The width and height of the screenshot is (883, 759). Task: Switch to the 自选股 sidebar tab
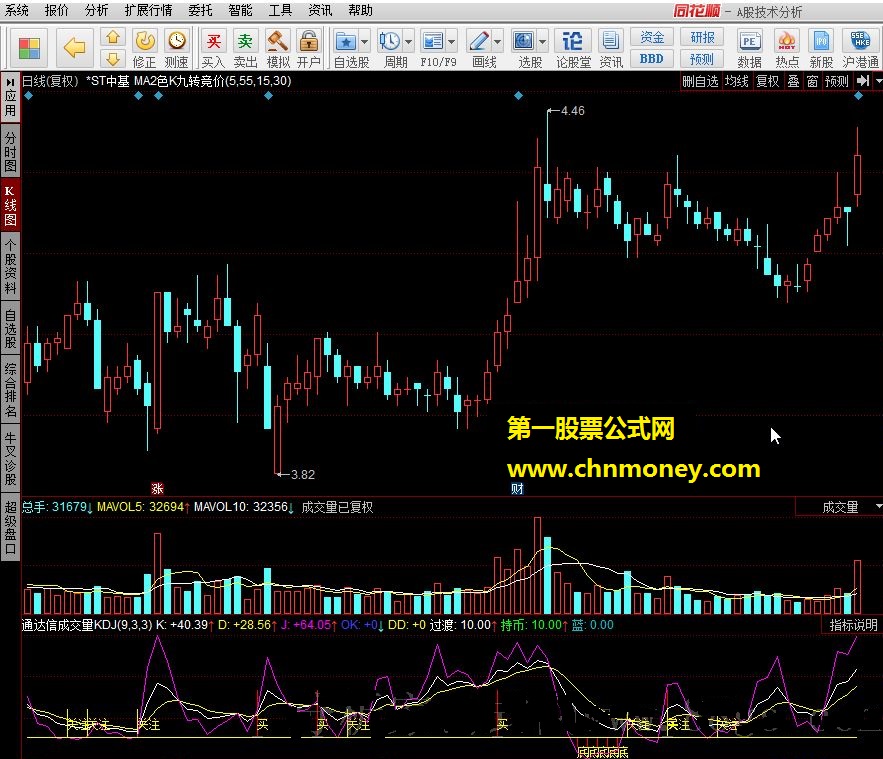(10, 328)
